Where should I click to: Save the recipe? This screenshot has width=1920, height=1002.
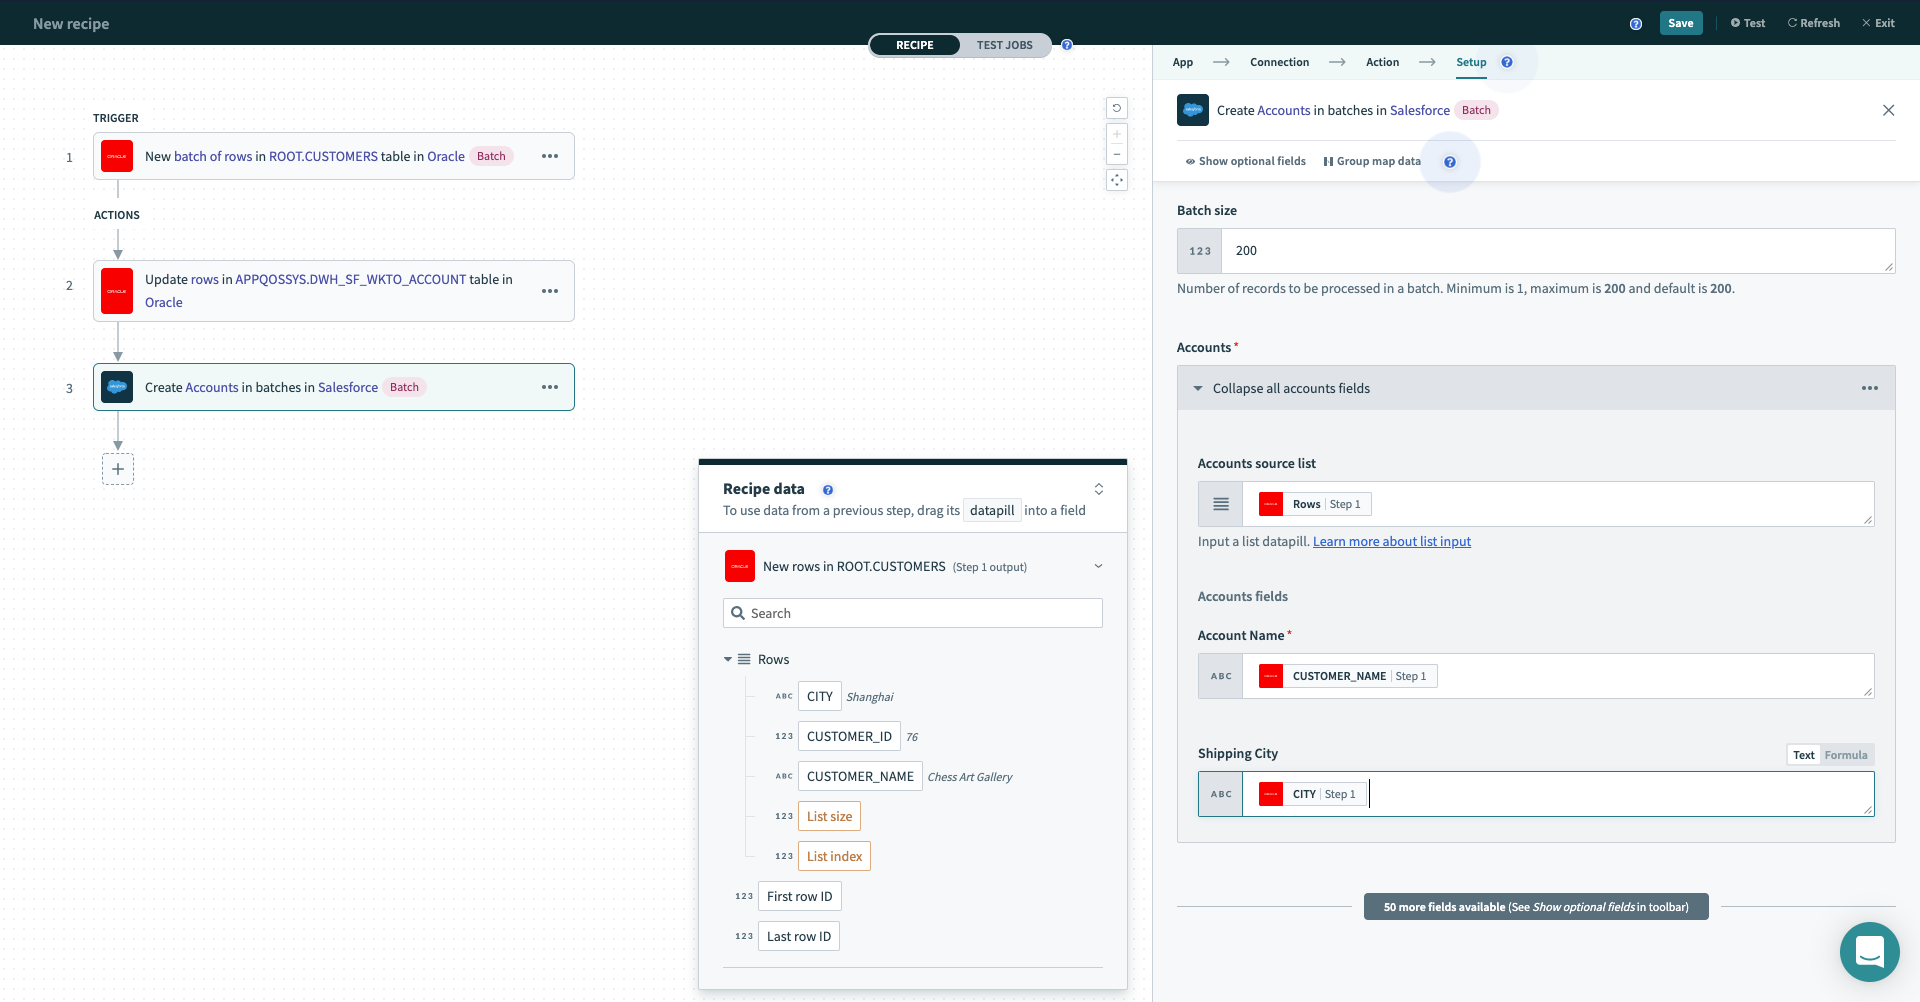(x=1680, y=23)
